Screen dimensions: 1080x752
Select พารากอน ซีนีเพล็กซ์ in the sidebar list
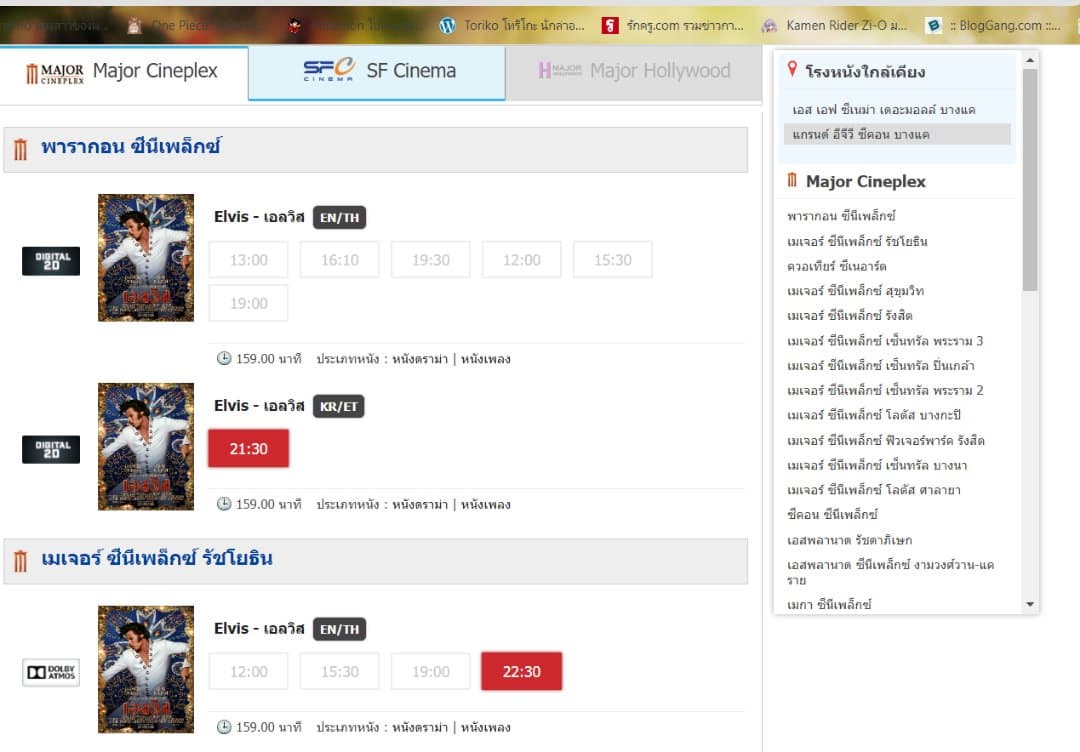point(841,216)
